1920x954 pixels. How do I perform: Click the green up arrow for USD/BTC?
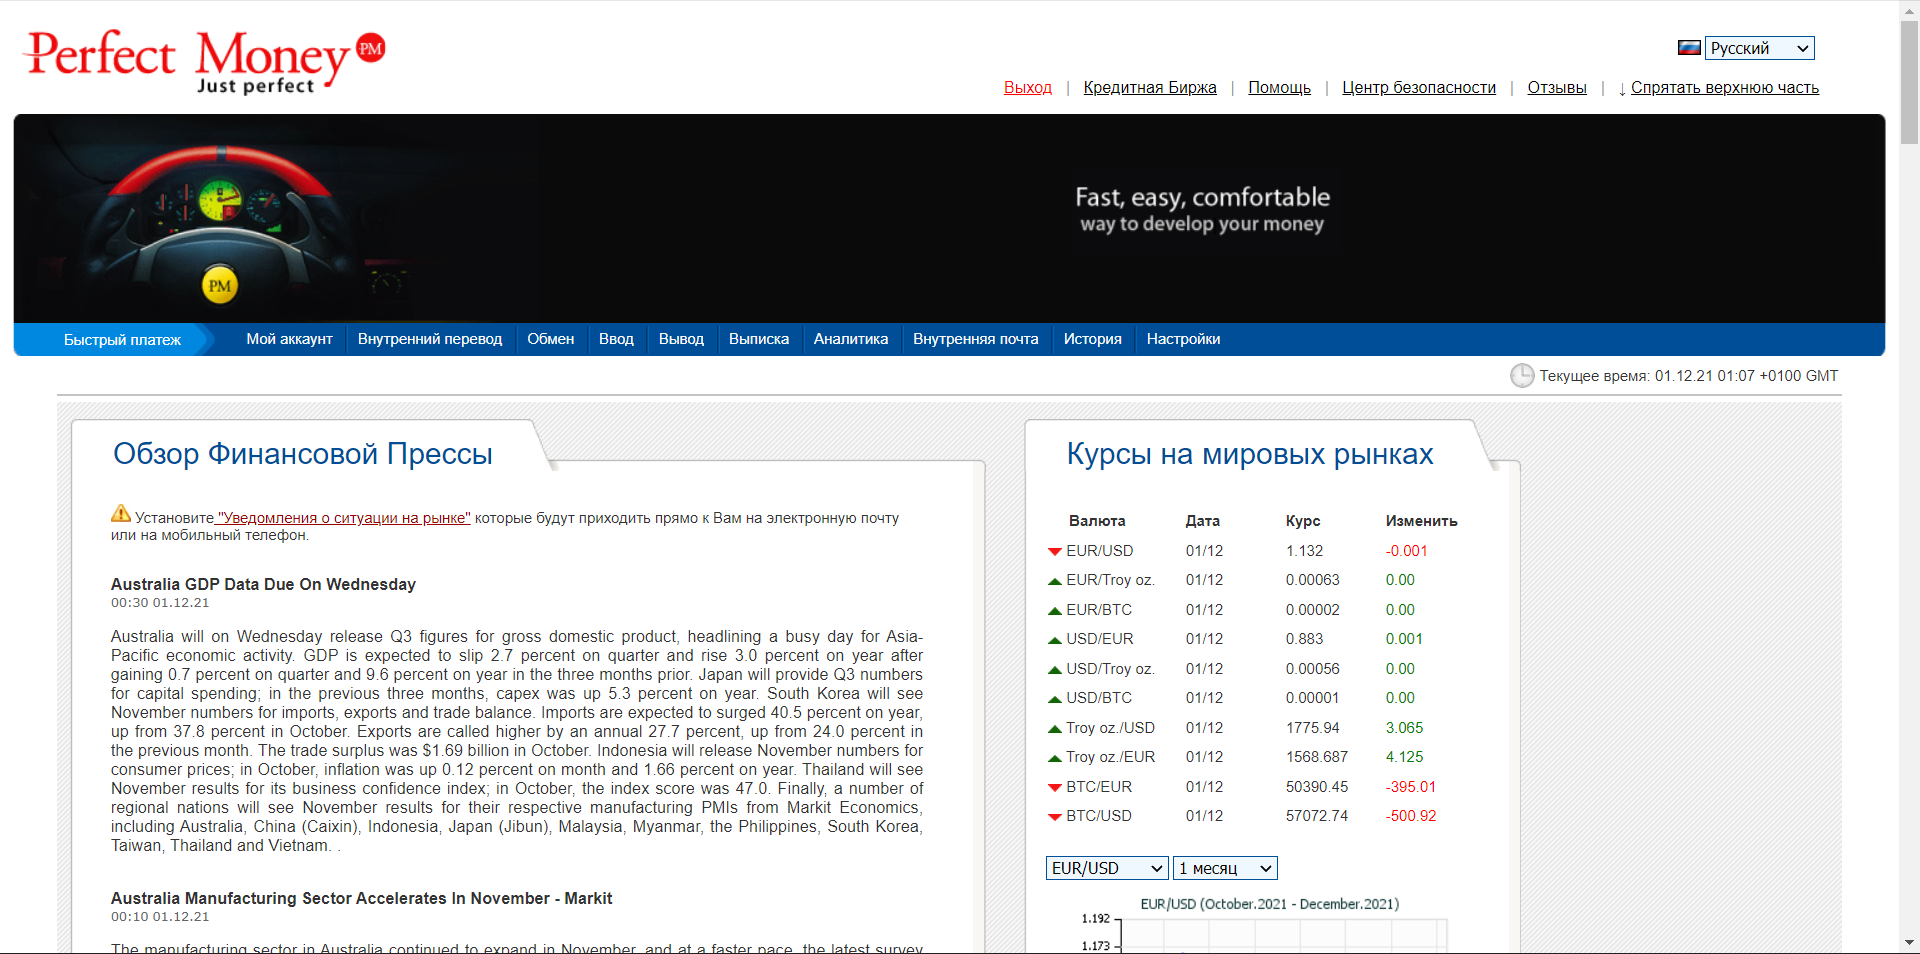(x=1054, y=699)
